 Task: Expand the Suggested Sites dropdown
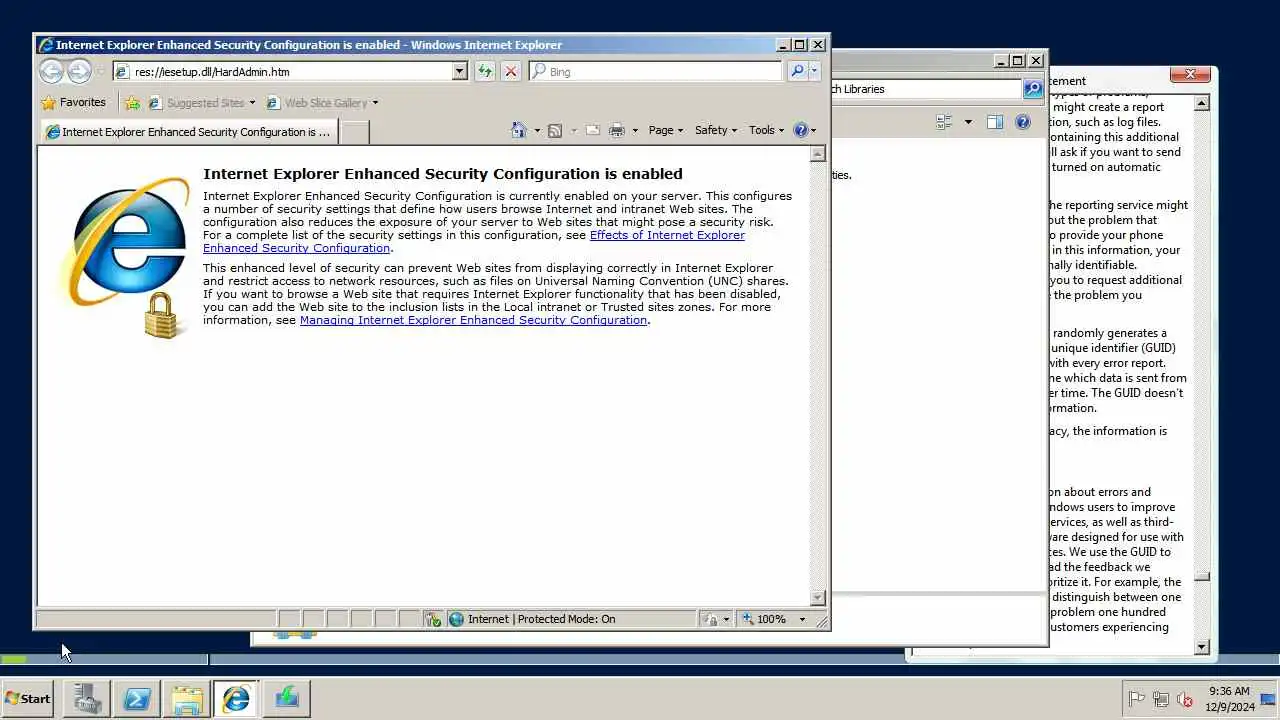252,102
